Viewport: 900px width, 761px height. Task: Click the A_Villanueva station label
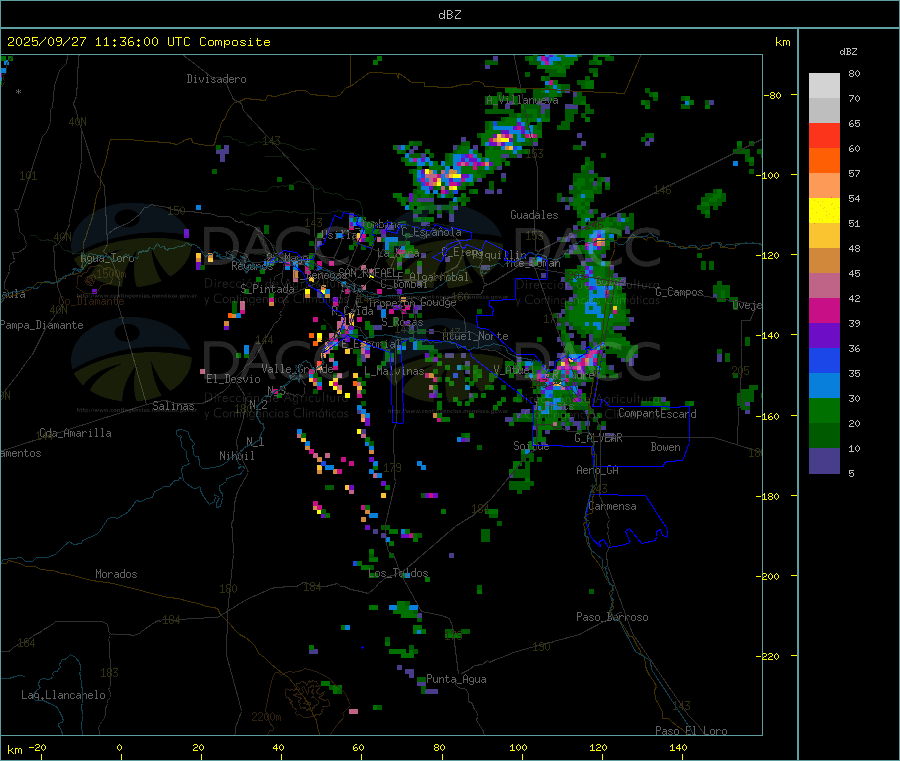tap(522, 100)
